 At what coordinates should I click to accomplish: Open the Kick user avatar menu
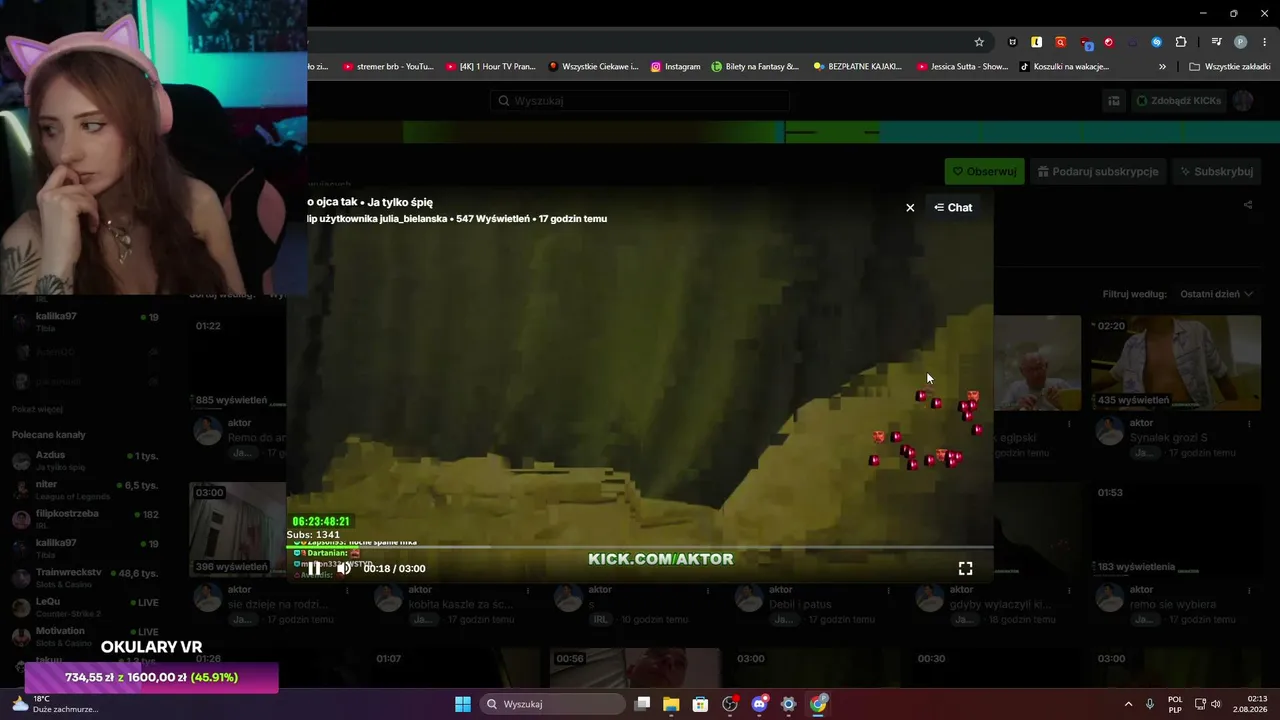point(1243,101)
